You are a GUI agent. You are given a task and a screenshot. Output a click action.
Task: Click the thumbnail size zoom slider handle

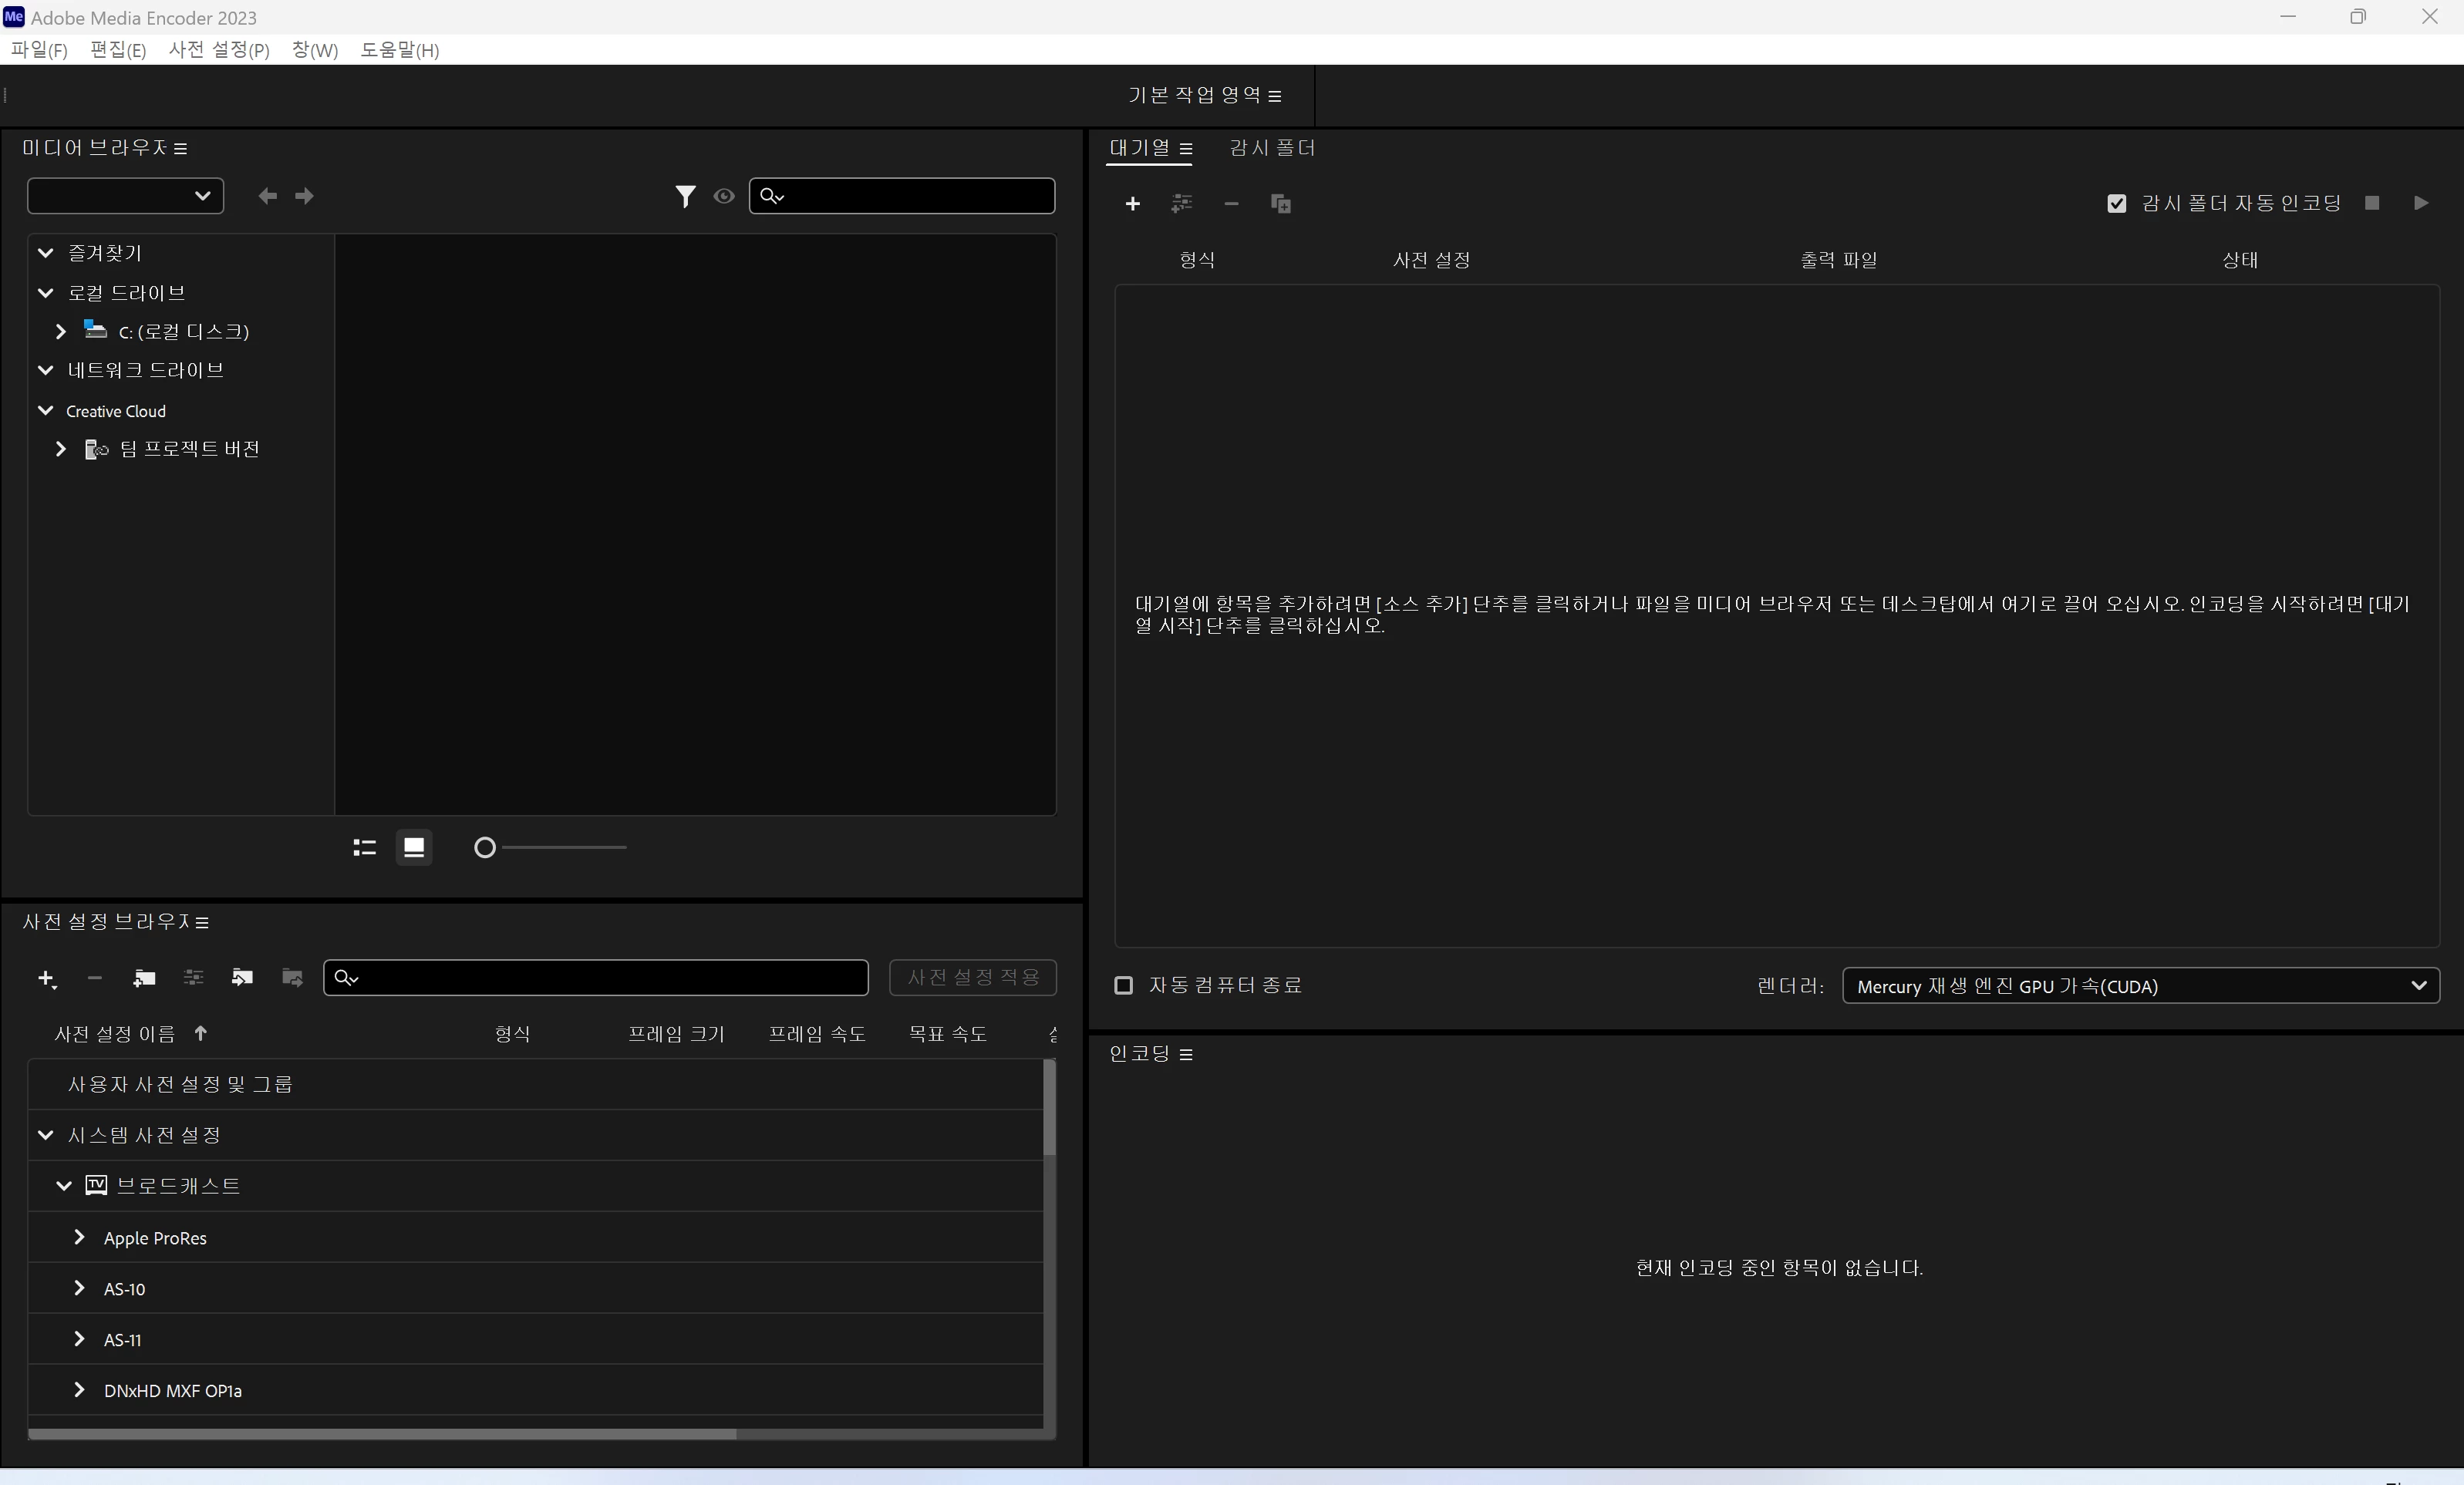(485, 848)
